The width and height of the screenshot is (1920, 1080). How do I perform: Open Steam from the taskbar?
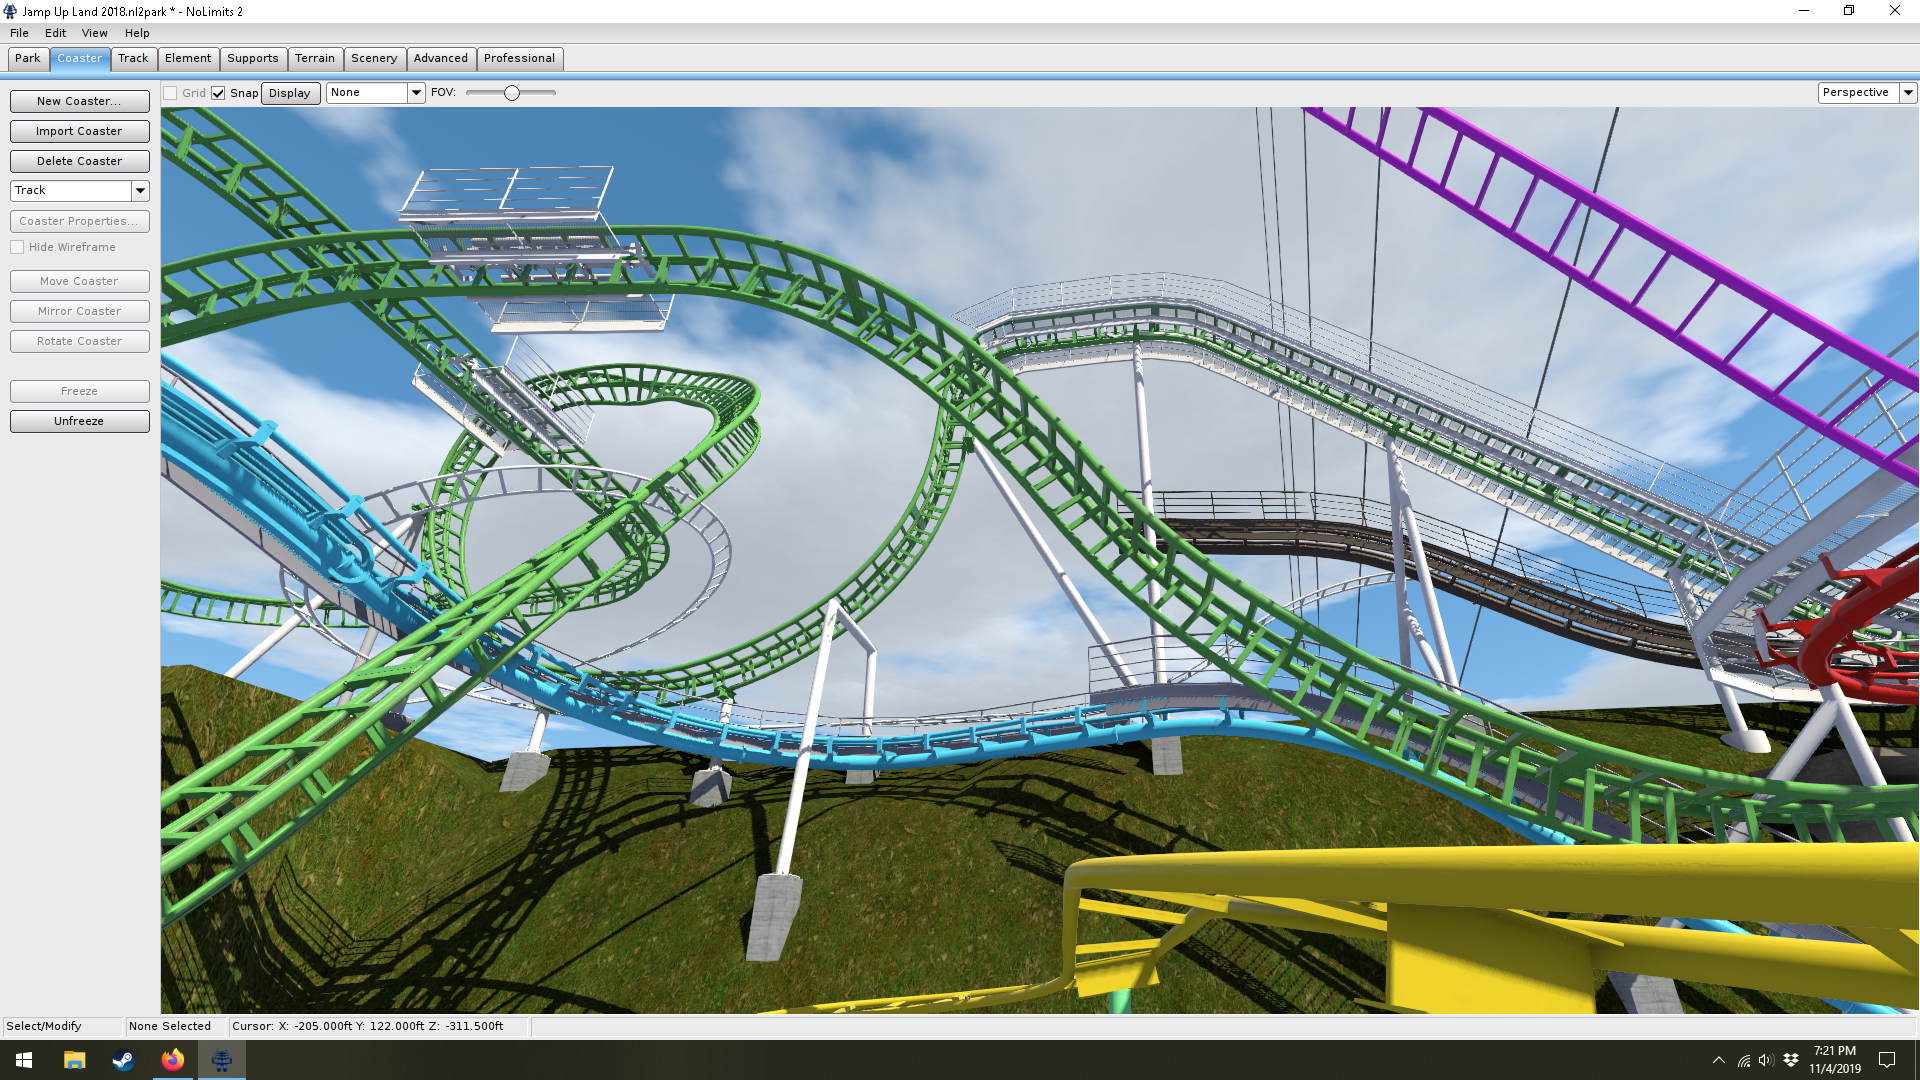[x=123, y=1060]
